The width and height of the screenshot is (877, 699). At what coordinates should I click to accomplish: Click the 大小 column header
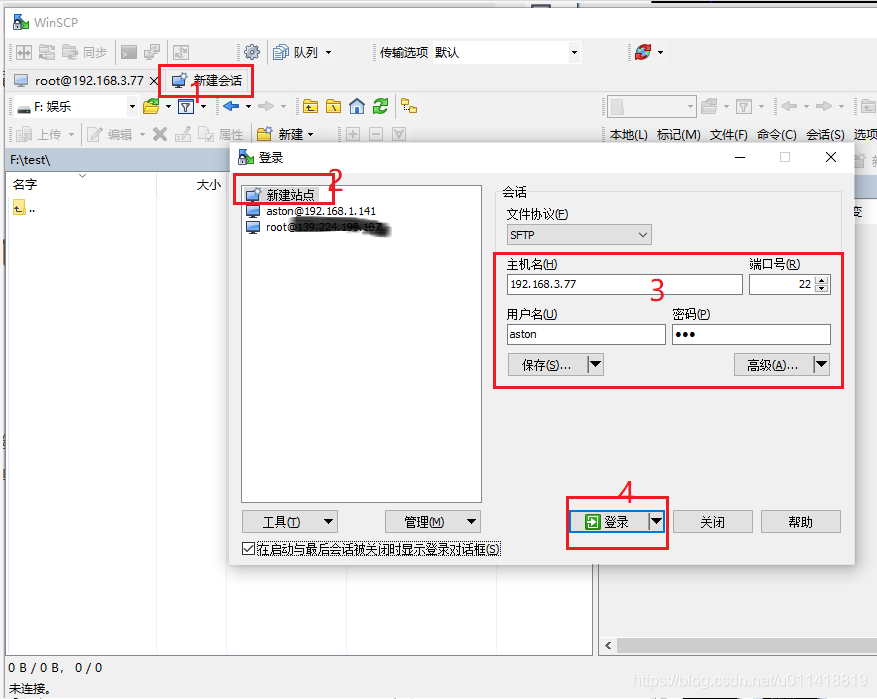tap(209, 185)
